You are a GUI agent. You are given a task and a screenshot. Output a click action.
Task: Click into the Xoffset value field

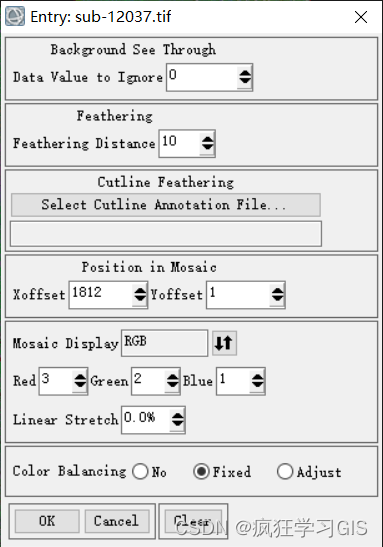[101, 295]
